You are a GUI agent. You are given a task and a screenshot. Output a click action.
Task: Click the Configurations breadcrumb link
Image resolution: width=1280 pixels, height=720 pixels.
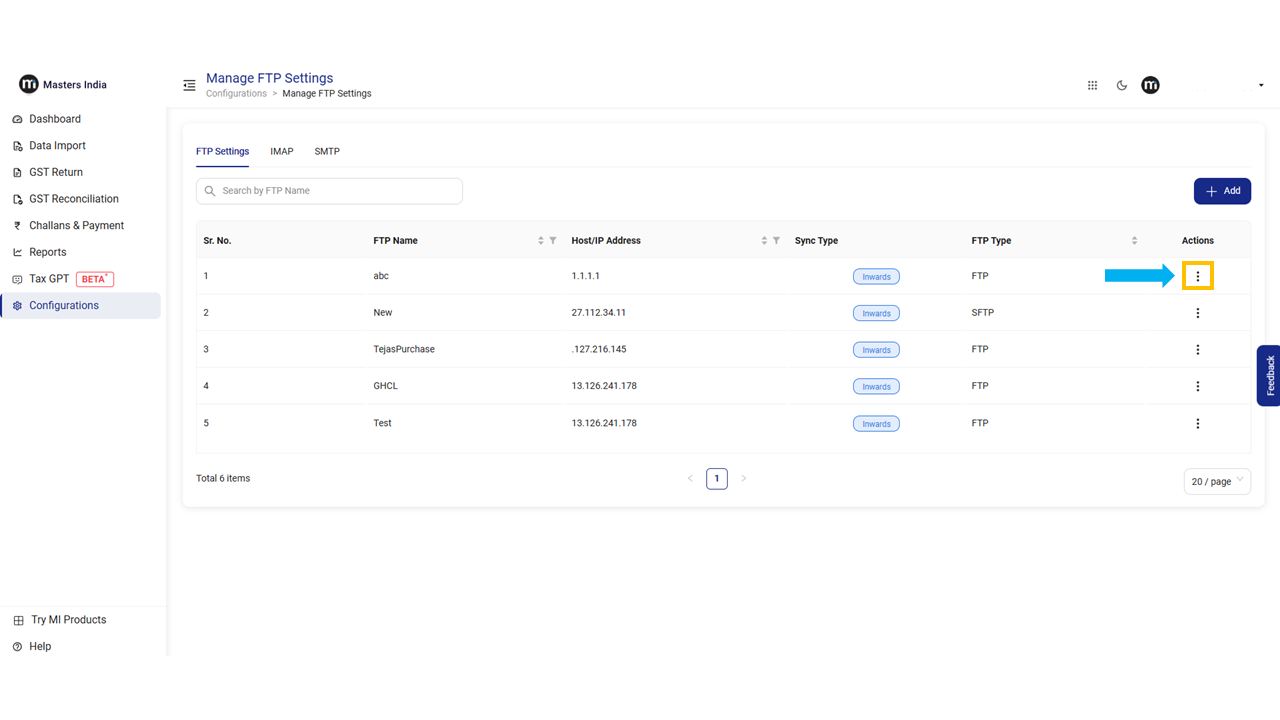tap(236, 94)
